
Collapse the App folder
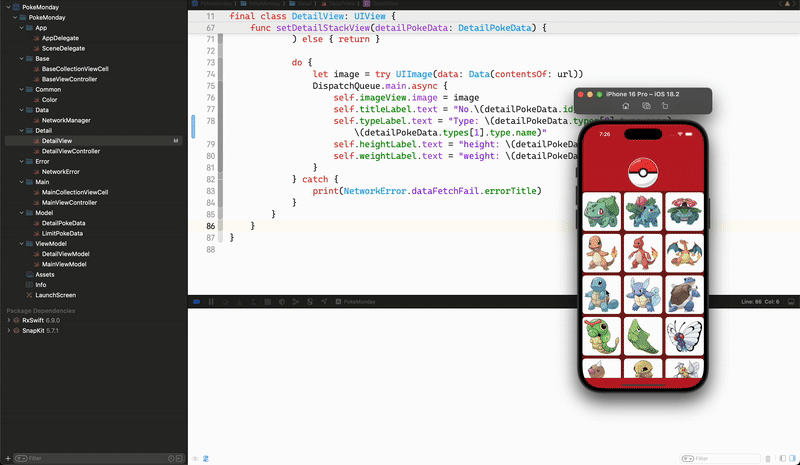coord(21,28)
